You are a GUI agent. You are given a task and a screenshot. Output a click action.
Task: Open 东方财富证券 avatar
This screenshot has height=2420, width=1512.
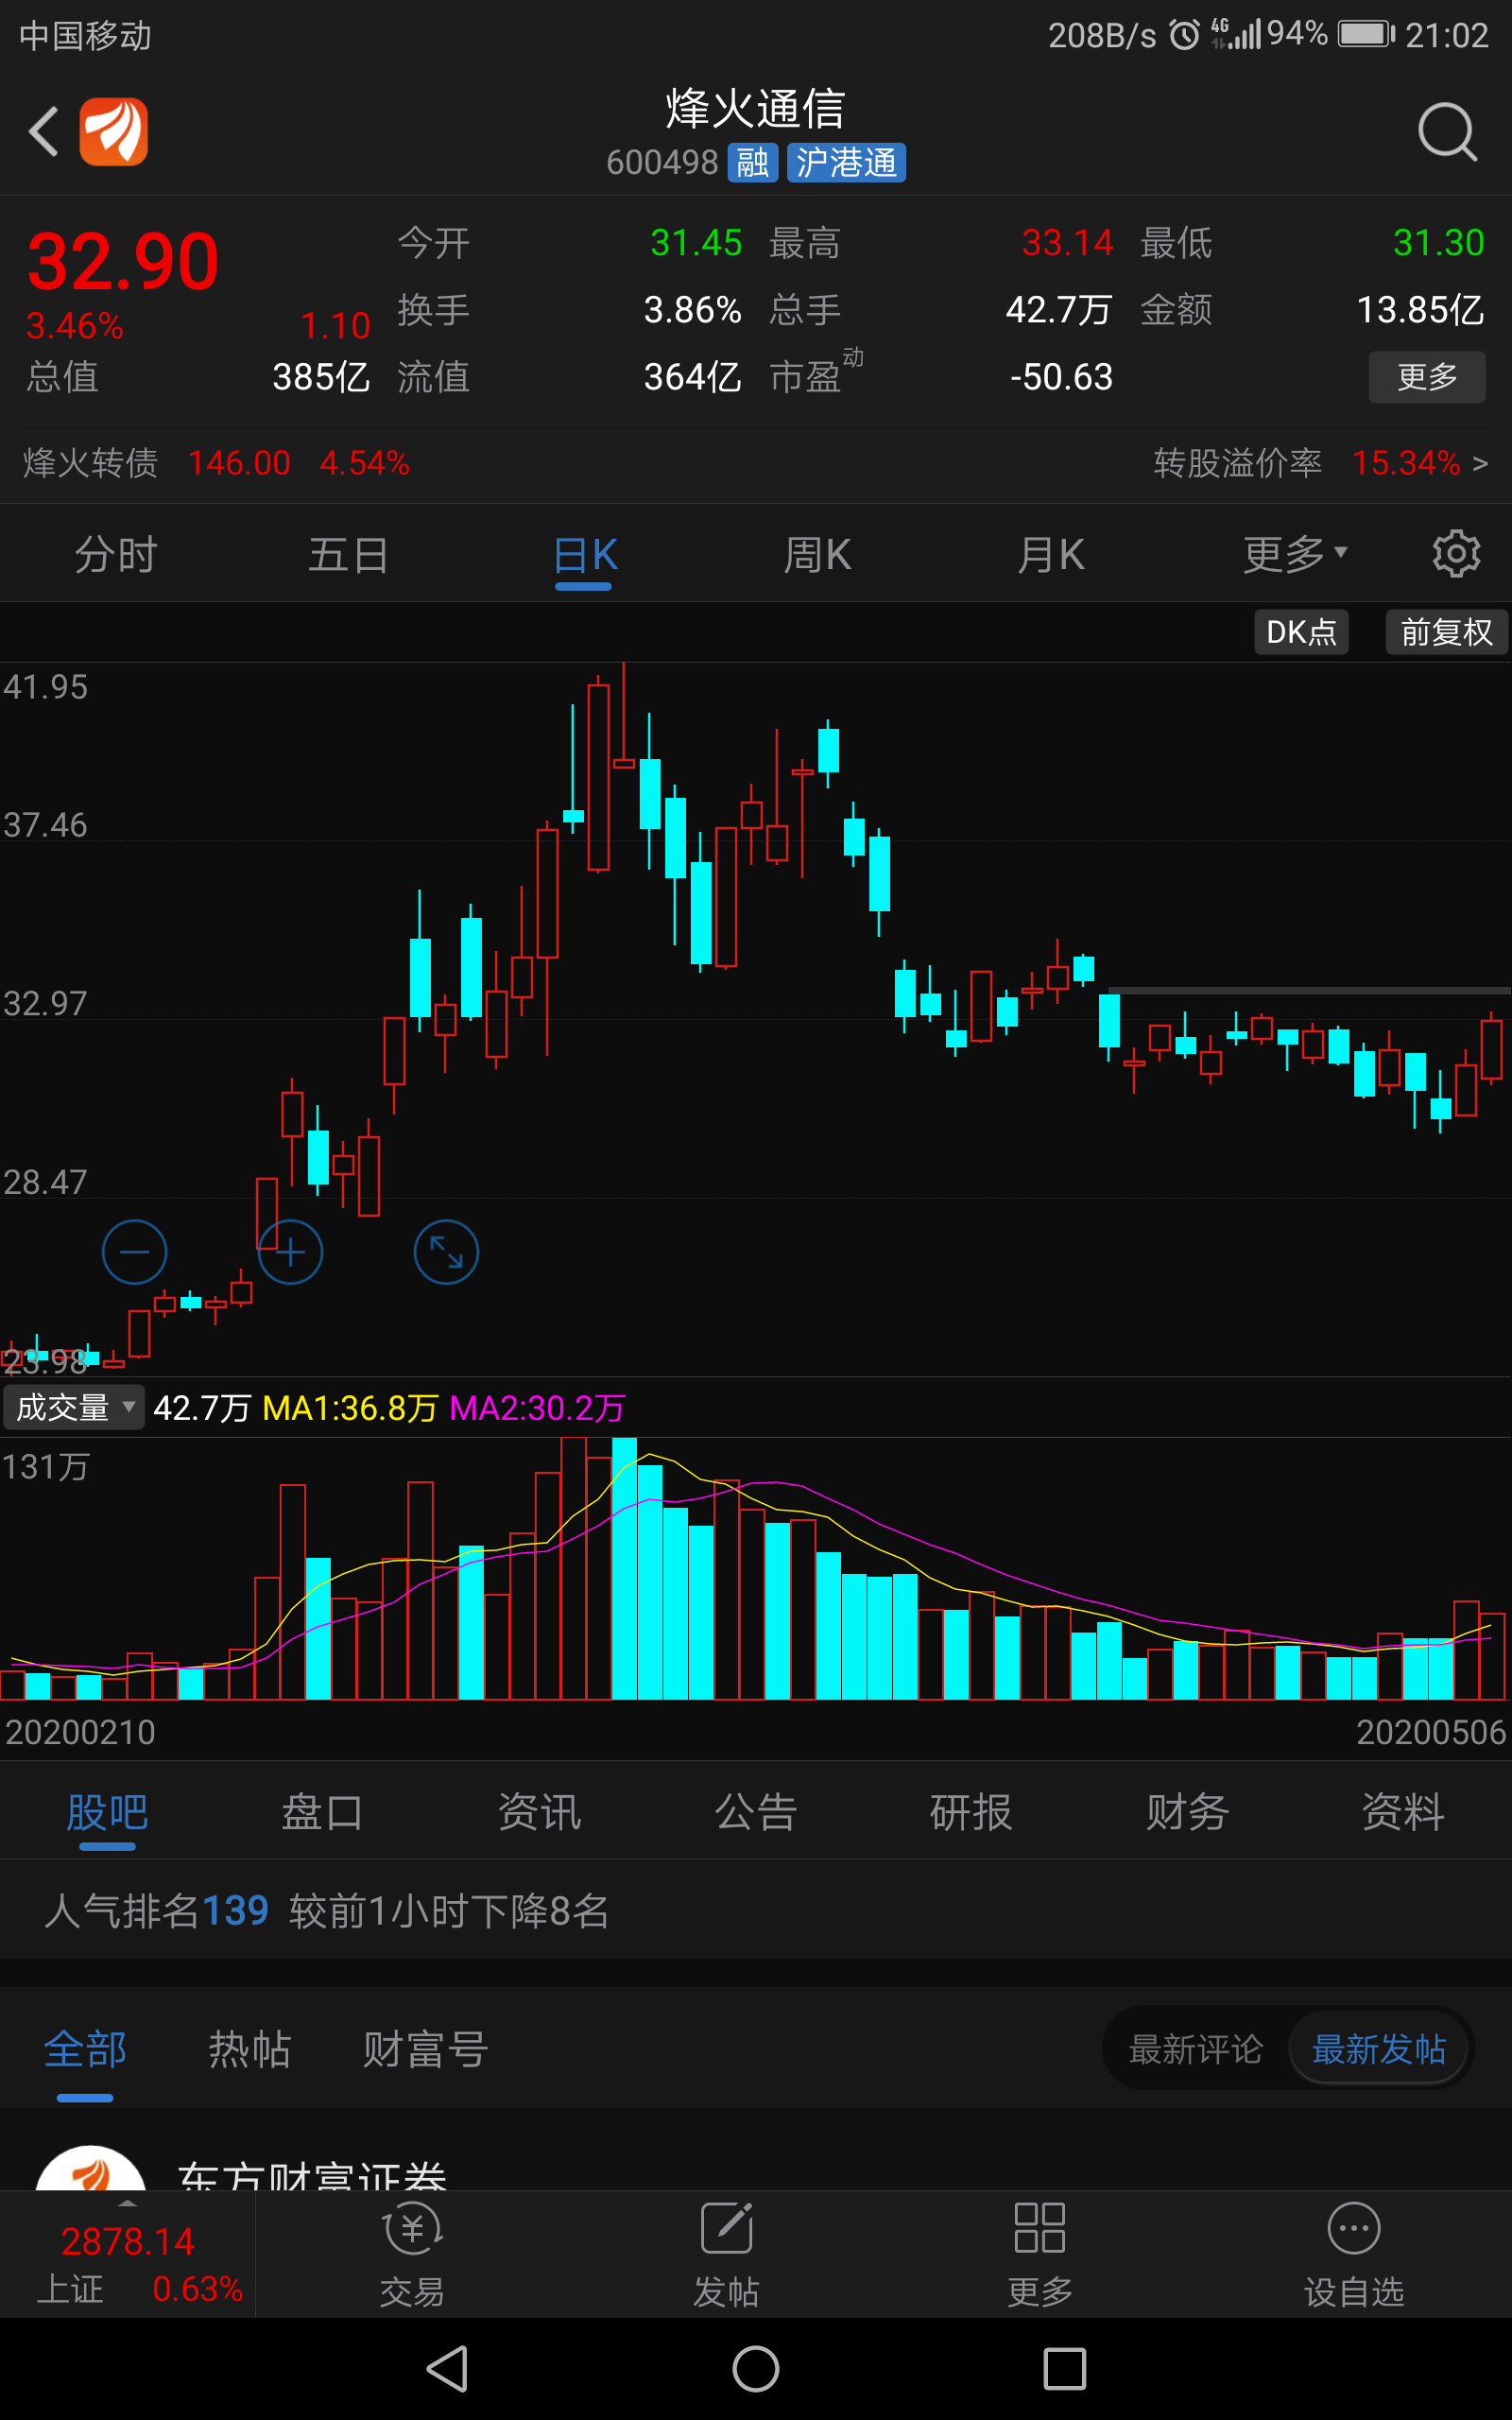(91, 2168)
